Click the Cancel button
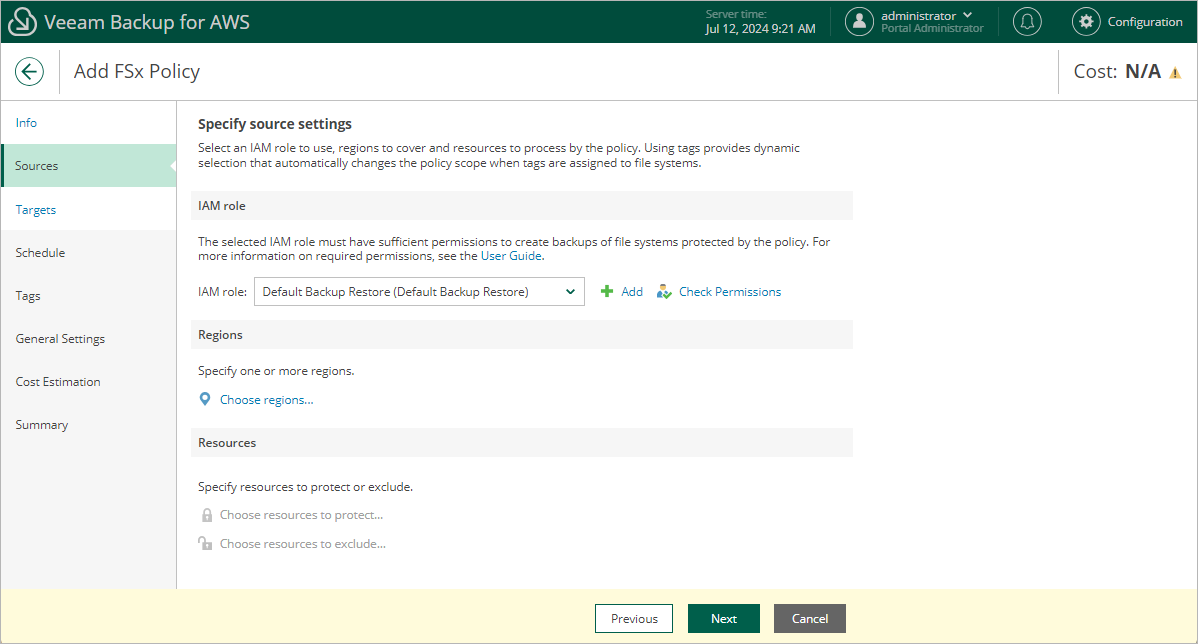 [x=809, y=619]
